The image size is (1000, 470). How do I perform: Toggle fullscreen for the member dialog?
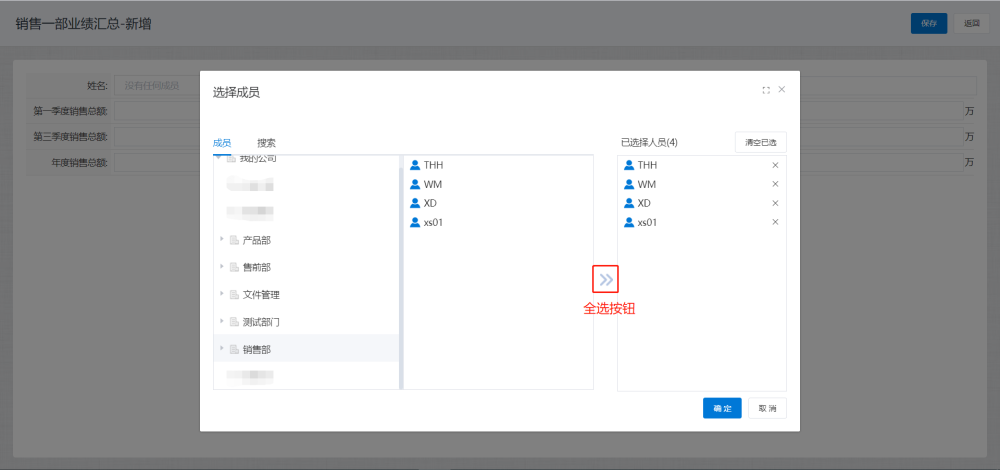point(766,90)
